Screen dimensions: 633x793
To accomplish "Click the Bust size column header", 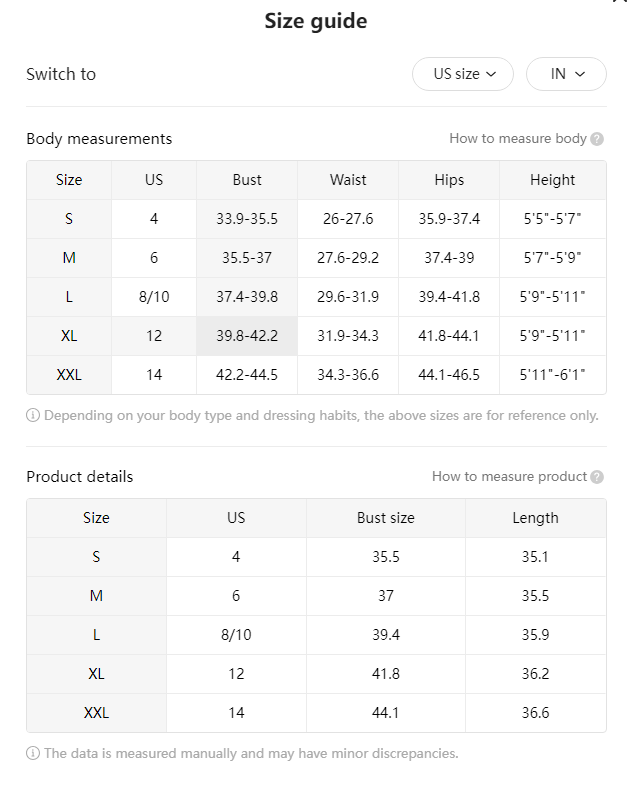I will 386,518.
